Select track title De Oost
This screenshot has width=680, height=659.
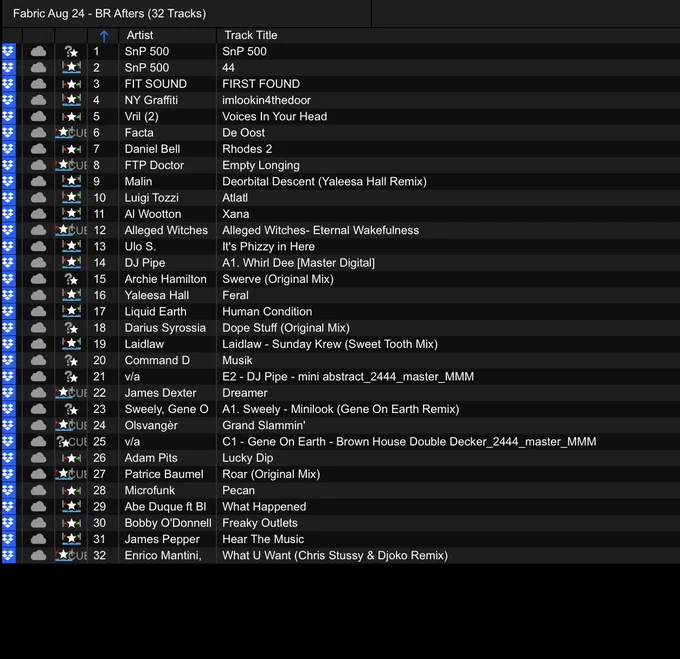coord(243,133)
